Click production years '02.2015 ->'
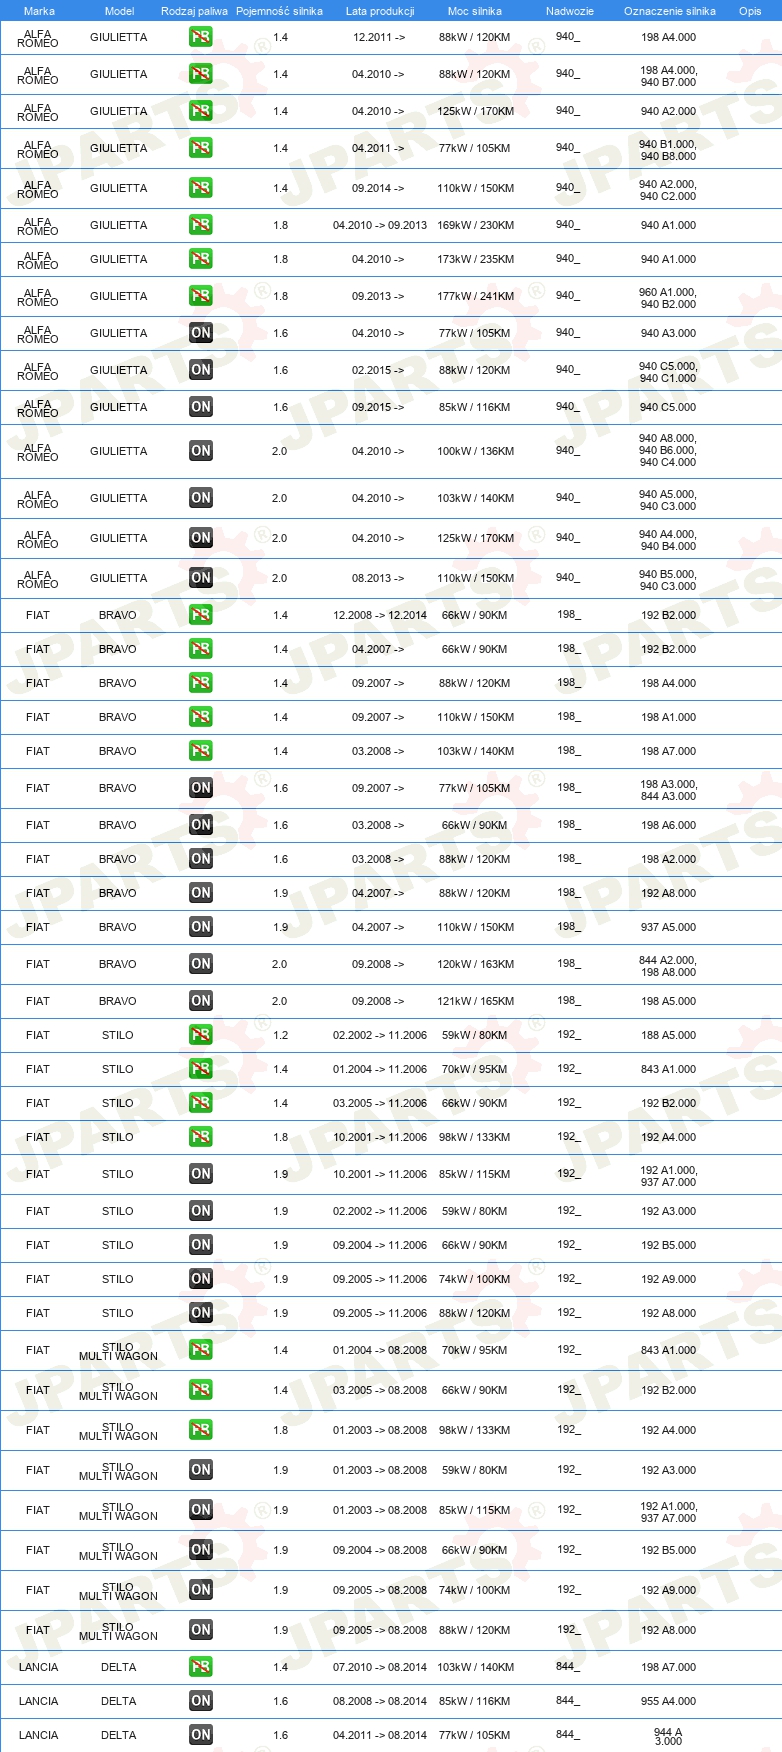This screenshot has width=782, height=1752. (378, 370)
